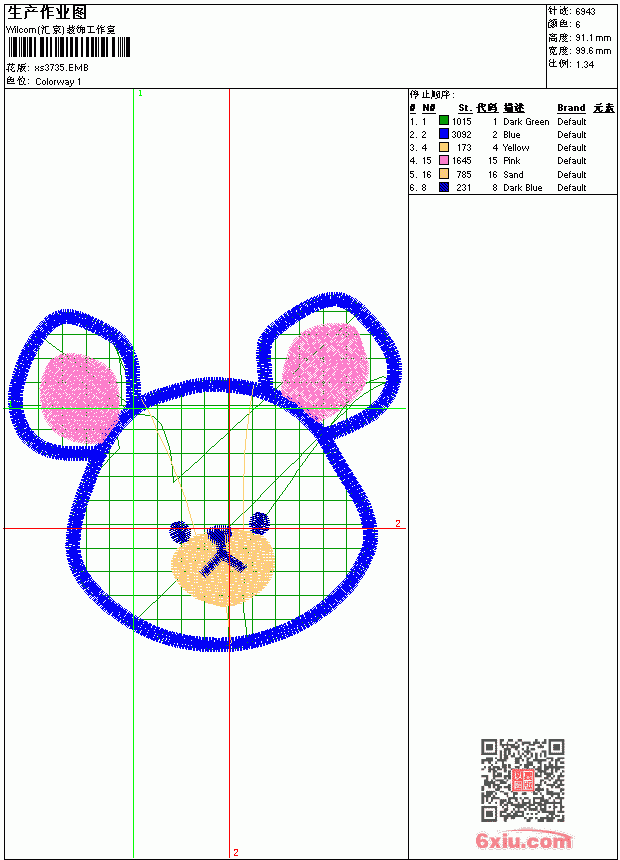The image size is (620, 860).
Task: Select the Yellow thread swatch
Action: pyautogui.click(x=444, y=147)
